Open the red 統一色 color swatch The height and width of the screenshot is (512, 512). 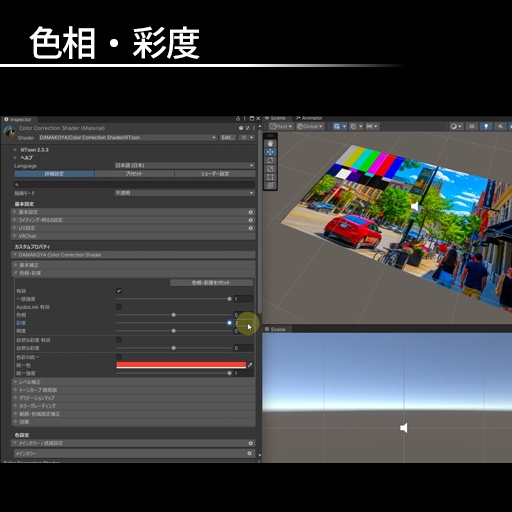pos(181,365)
